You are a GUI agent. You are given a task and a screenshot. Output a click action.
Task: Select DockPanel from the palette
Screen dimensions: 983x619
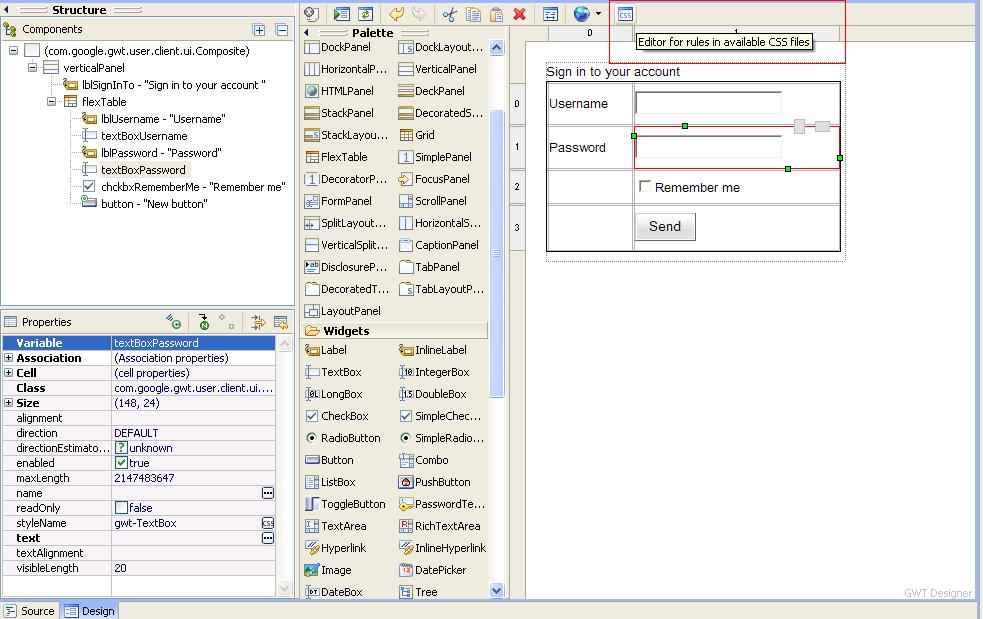coord(337,47)
